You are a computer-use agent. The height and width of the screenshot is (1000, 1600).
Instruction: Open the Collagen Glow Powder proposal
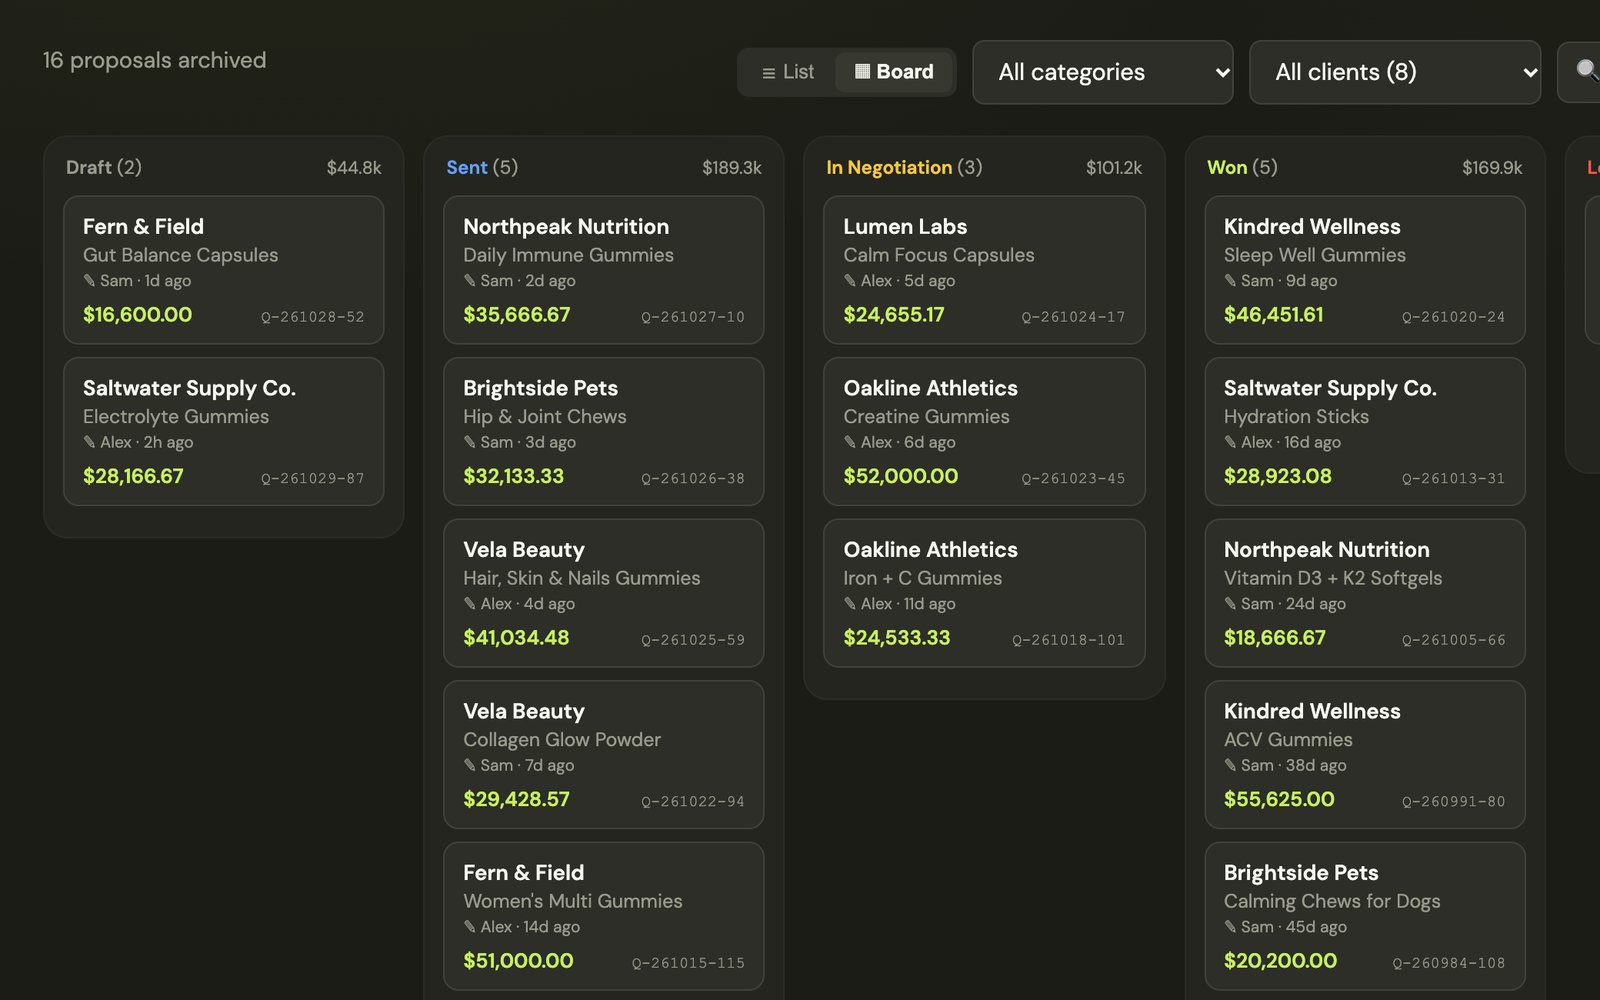tap(604, 755)
